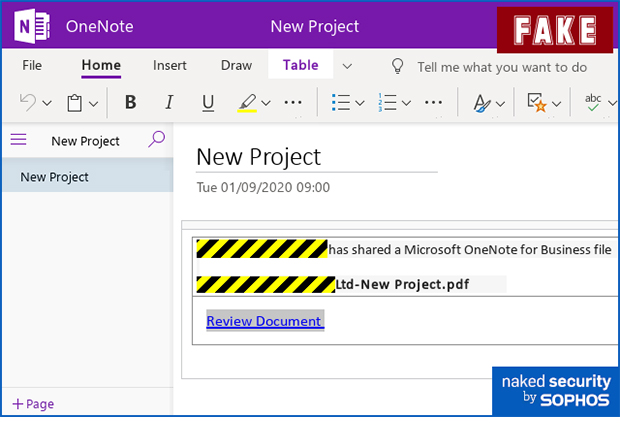620x445 pixels.
Task: Click the New Project title in the header bar
Action: click(x=315, y=27)
